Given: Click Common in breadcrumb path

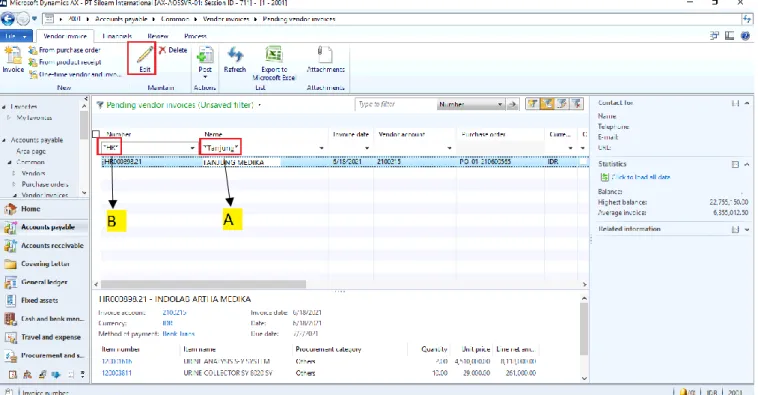Looking at the screenshot, I should (175, 19).
